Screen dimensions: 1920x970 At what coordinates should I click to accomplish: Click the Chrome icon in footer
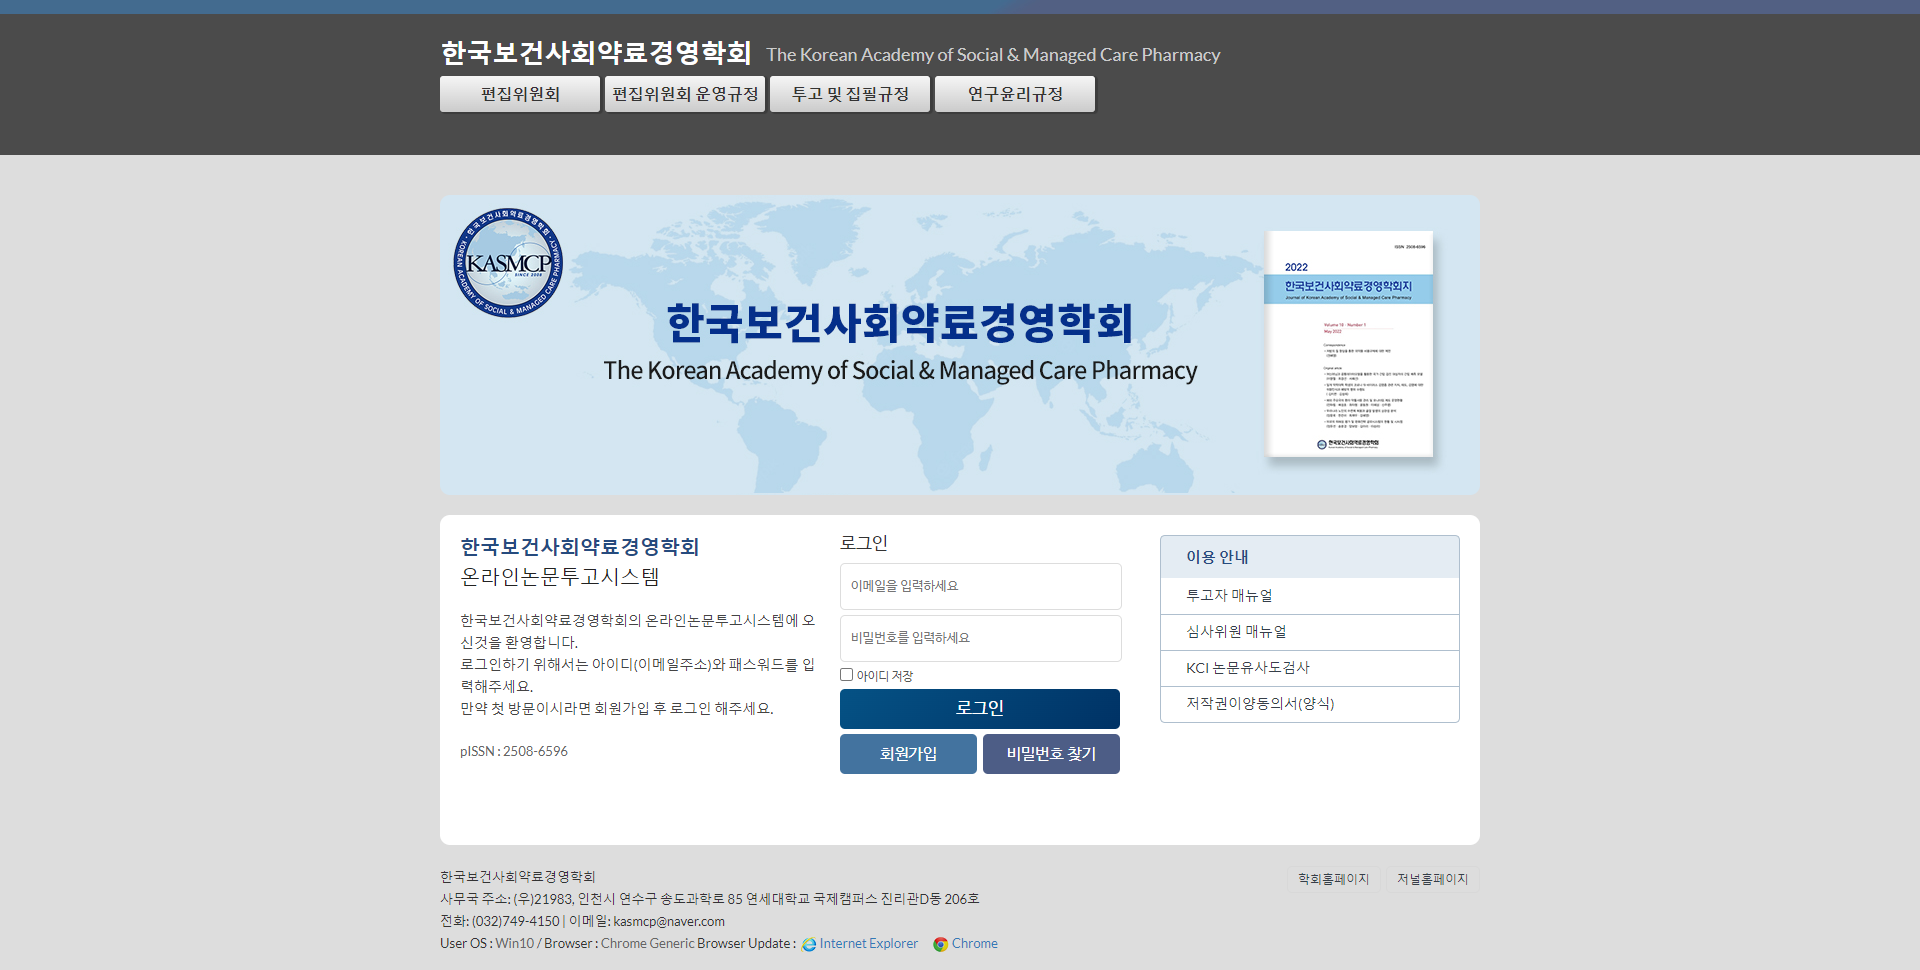(x=940, y=944)
